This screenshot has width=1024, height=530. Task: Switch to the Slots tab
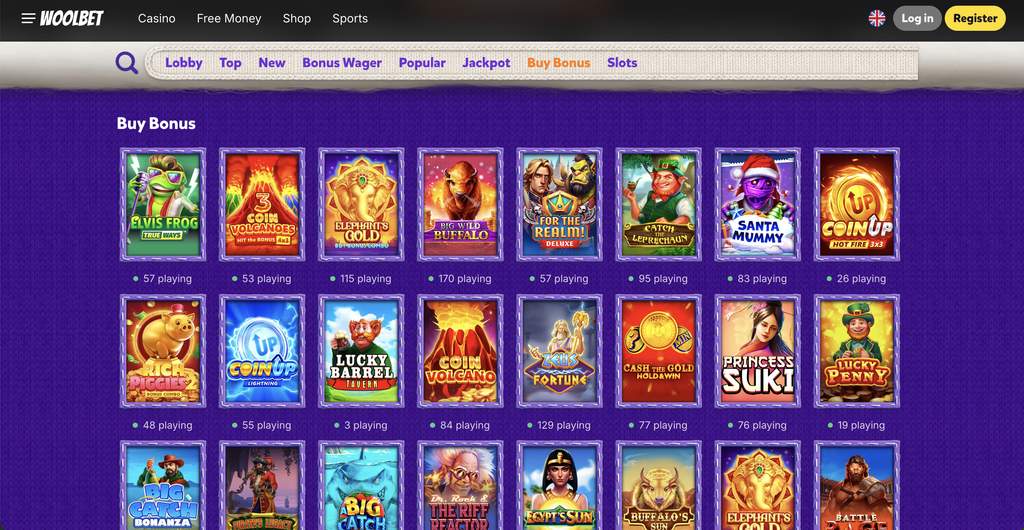(x=622, y=63)
